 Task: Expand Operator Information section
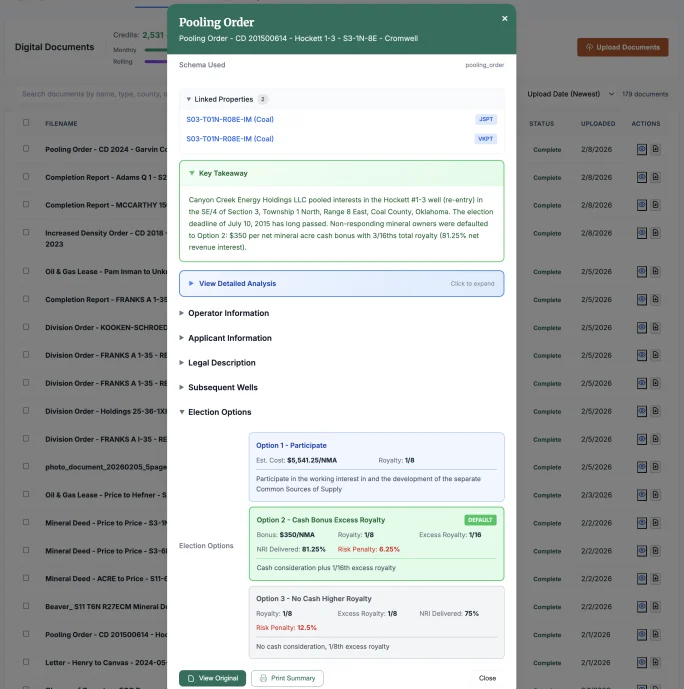[x=224, y=313]
